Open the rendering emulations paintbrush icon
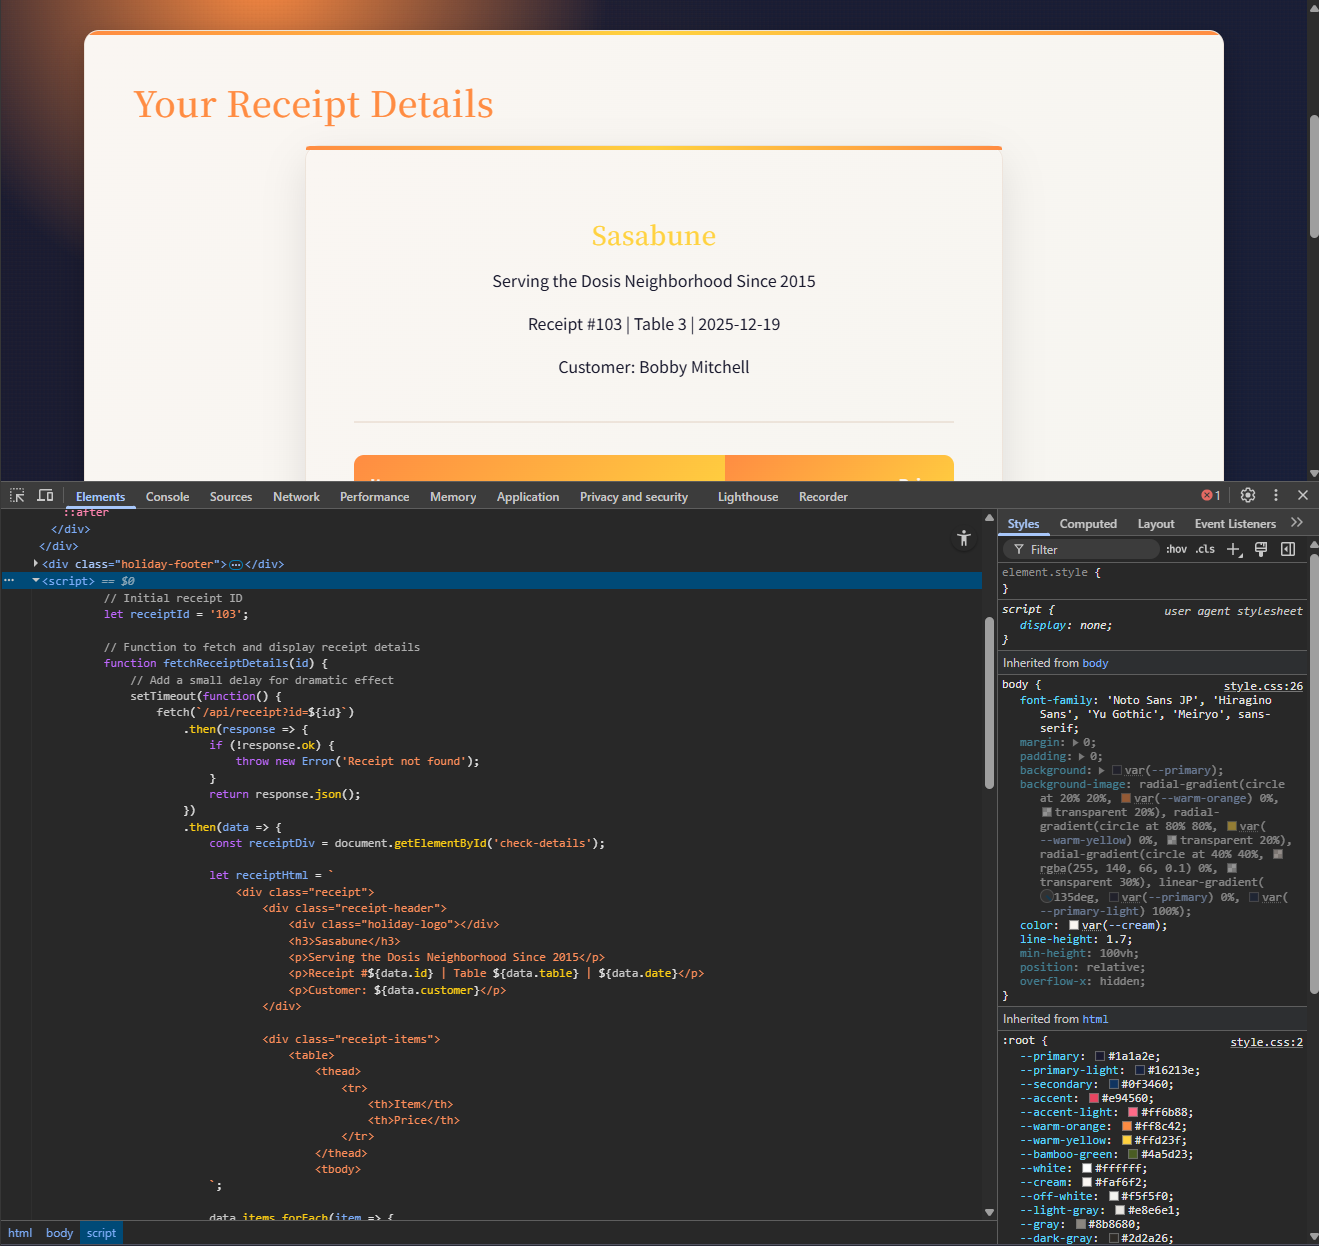This screenshot has height=1246, width=1319. coord(1261,549)
